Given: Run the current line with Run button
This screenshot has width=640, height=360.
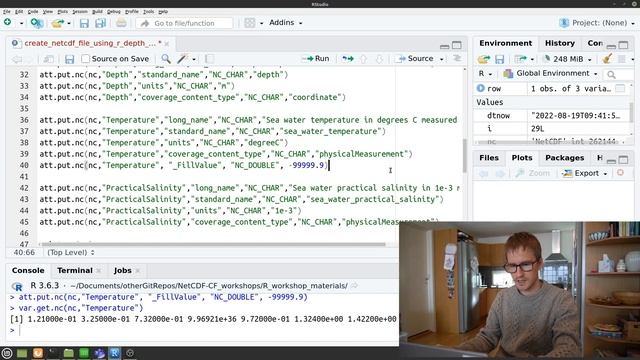Looking at the screenshot, I should tap(316, 58).
